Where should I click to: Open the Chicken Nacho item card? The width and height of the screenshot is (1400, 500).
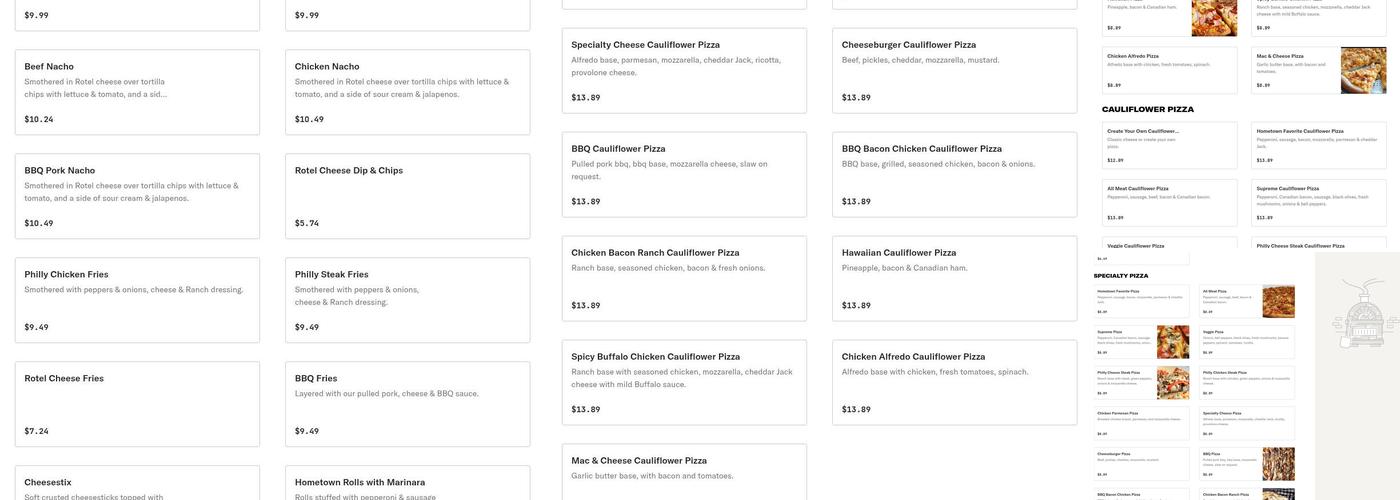[407, 92]
